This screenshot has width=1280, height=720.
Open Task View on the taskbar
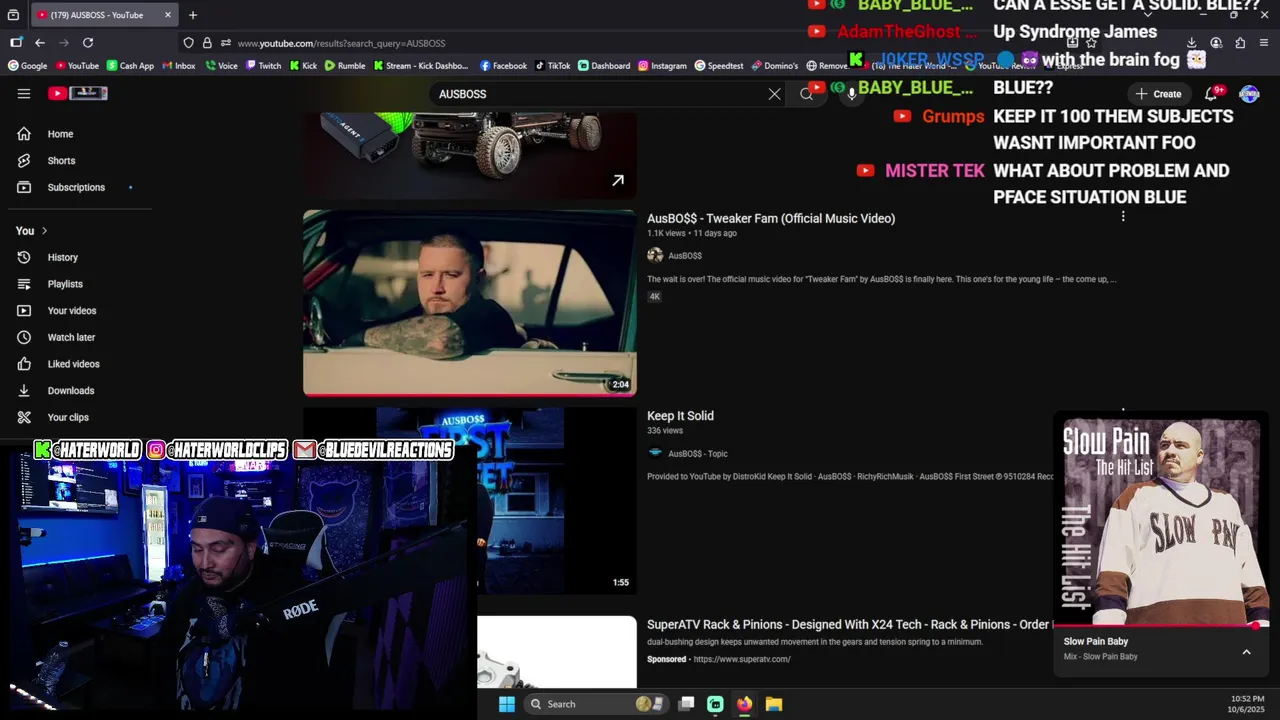pyautogui.click(x=686, y=704)
